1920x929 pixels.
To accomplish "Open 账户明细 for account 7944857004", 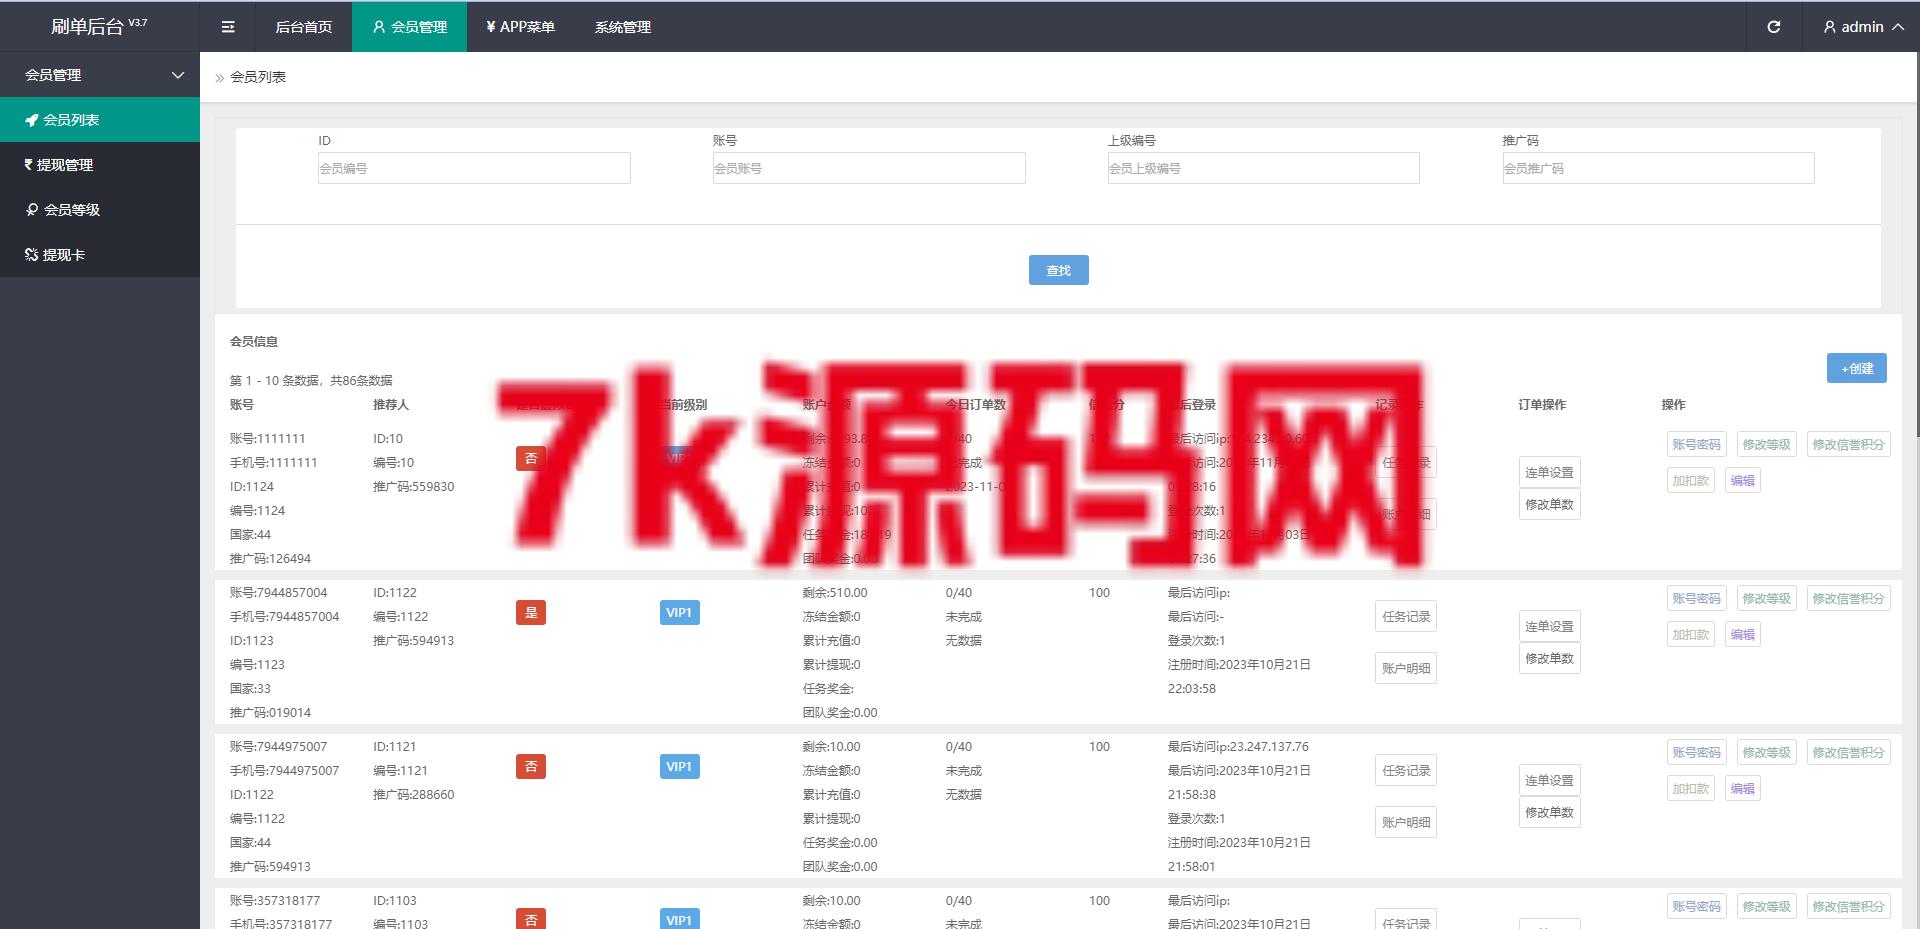I will [1406, 668].
